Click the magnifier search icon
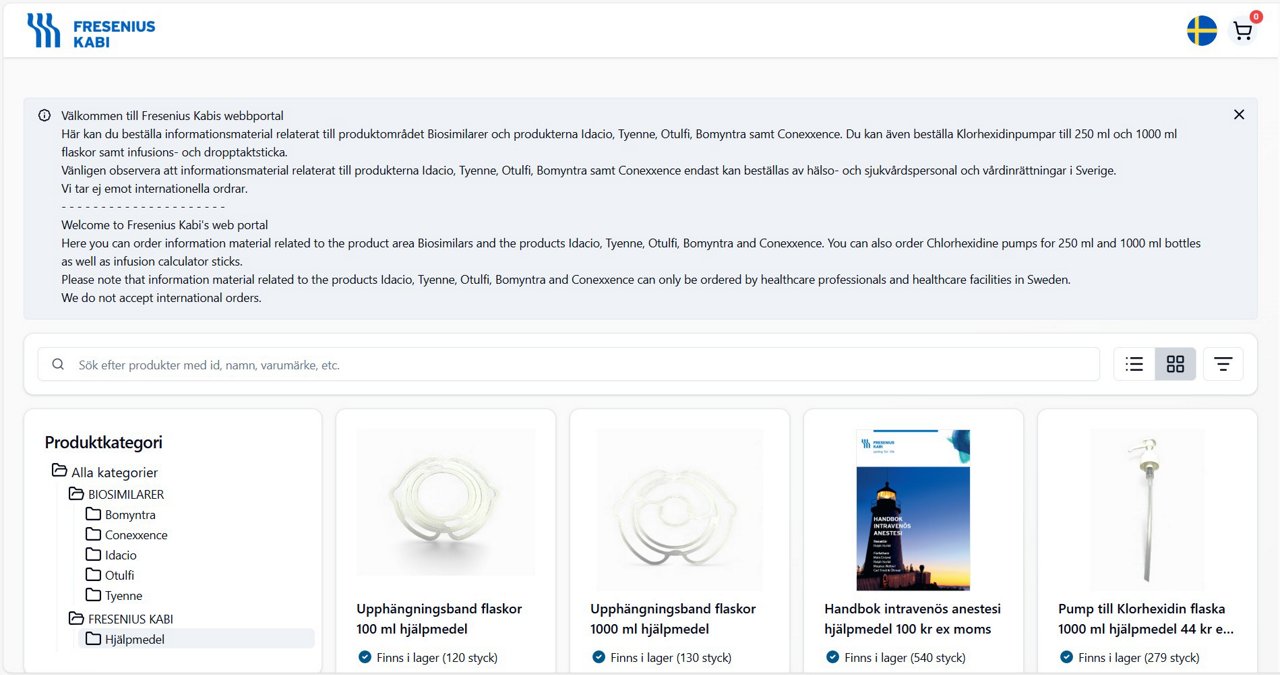The height and width of the screenshot is (675, 1280). 58,365
